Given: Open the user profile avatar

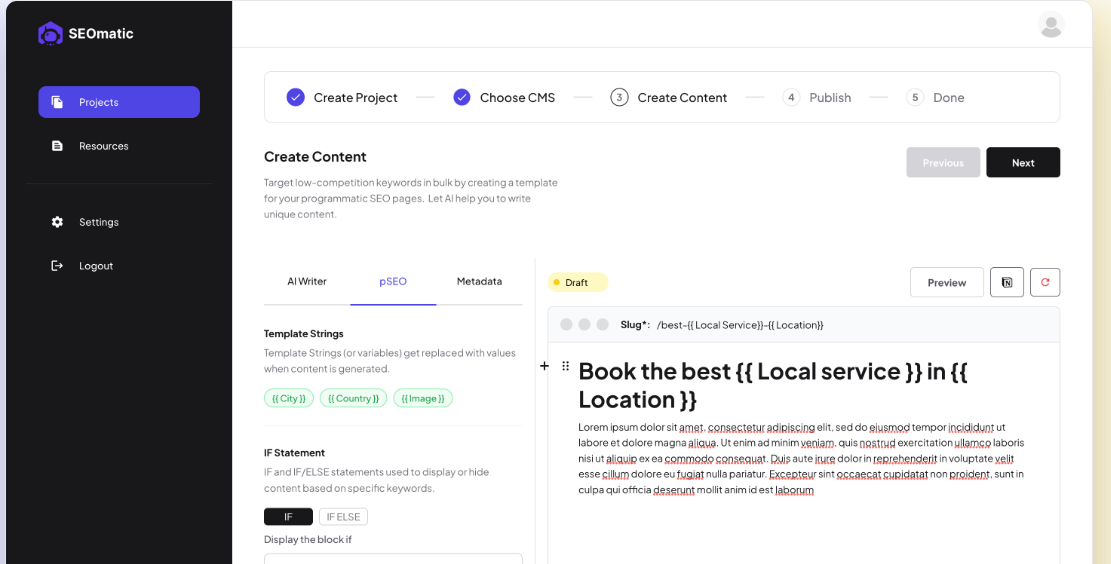Looking at the screenshot, I should point(1051,25).
